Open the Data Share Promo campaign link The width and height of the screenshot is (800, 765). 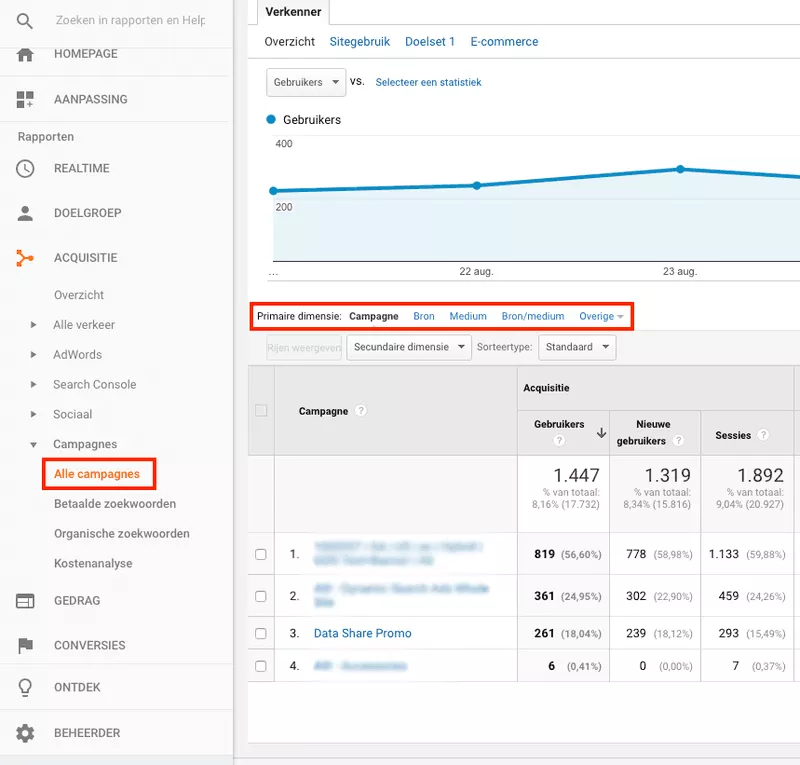[x=362, y=633]
